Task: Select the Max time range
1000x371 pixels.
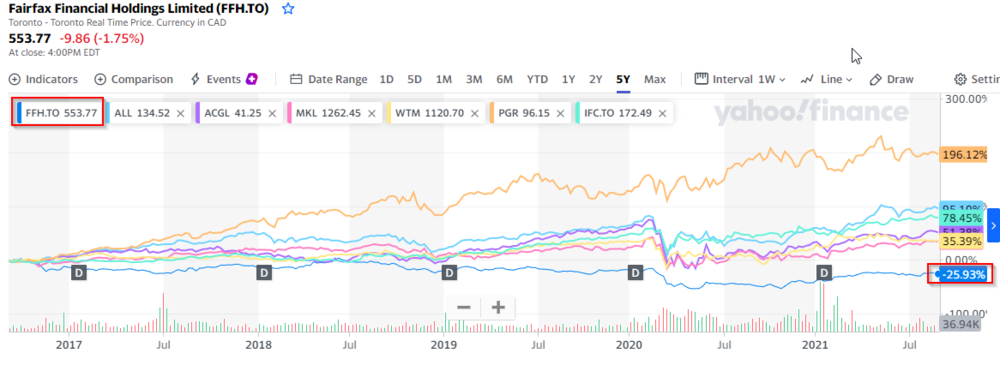Action: click(x=655, y=80)
